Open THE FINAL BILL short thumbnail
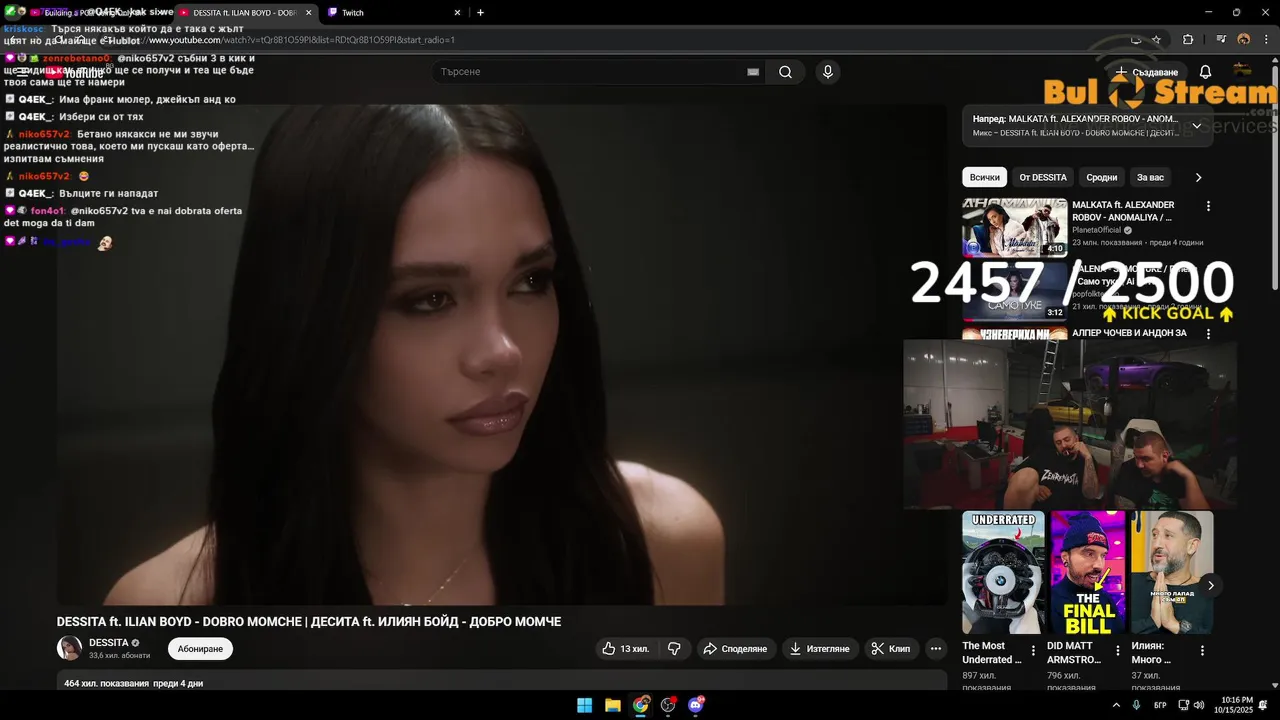 (x=1088, y=572)
